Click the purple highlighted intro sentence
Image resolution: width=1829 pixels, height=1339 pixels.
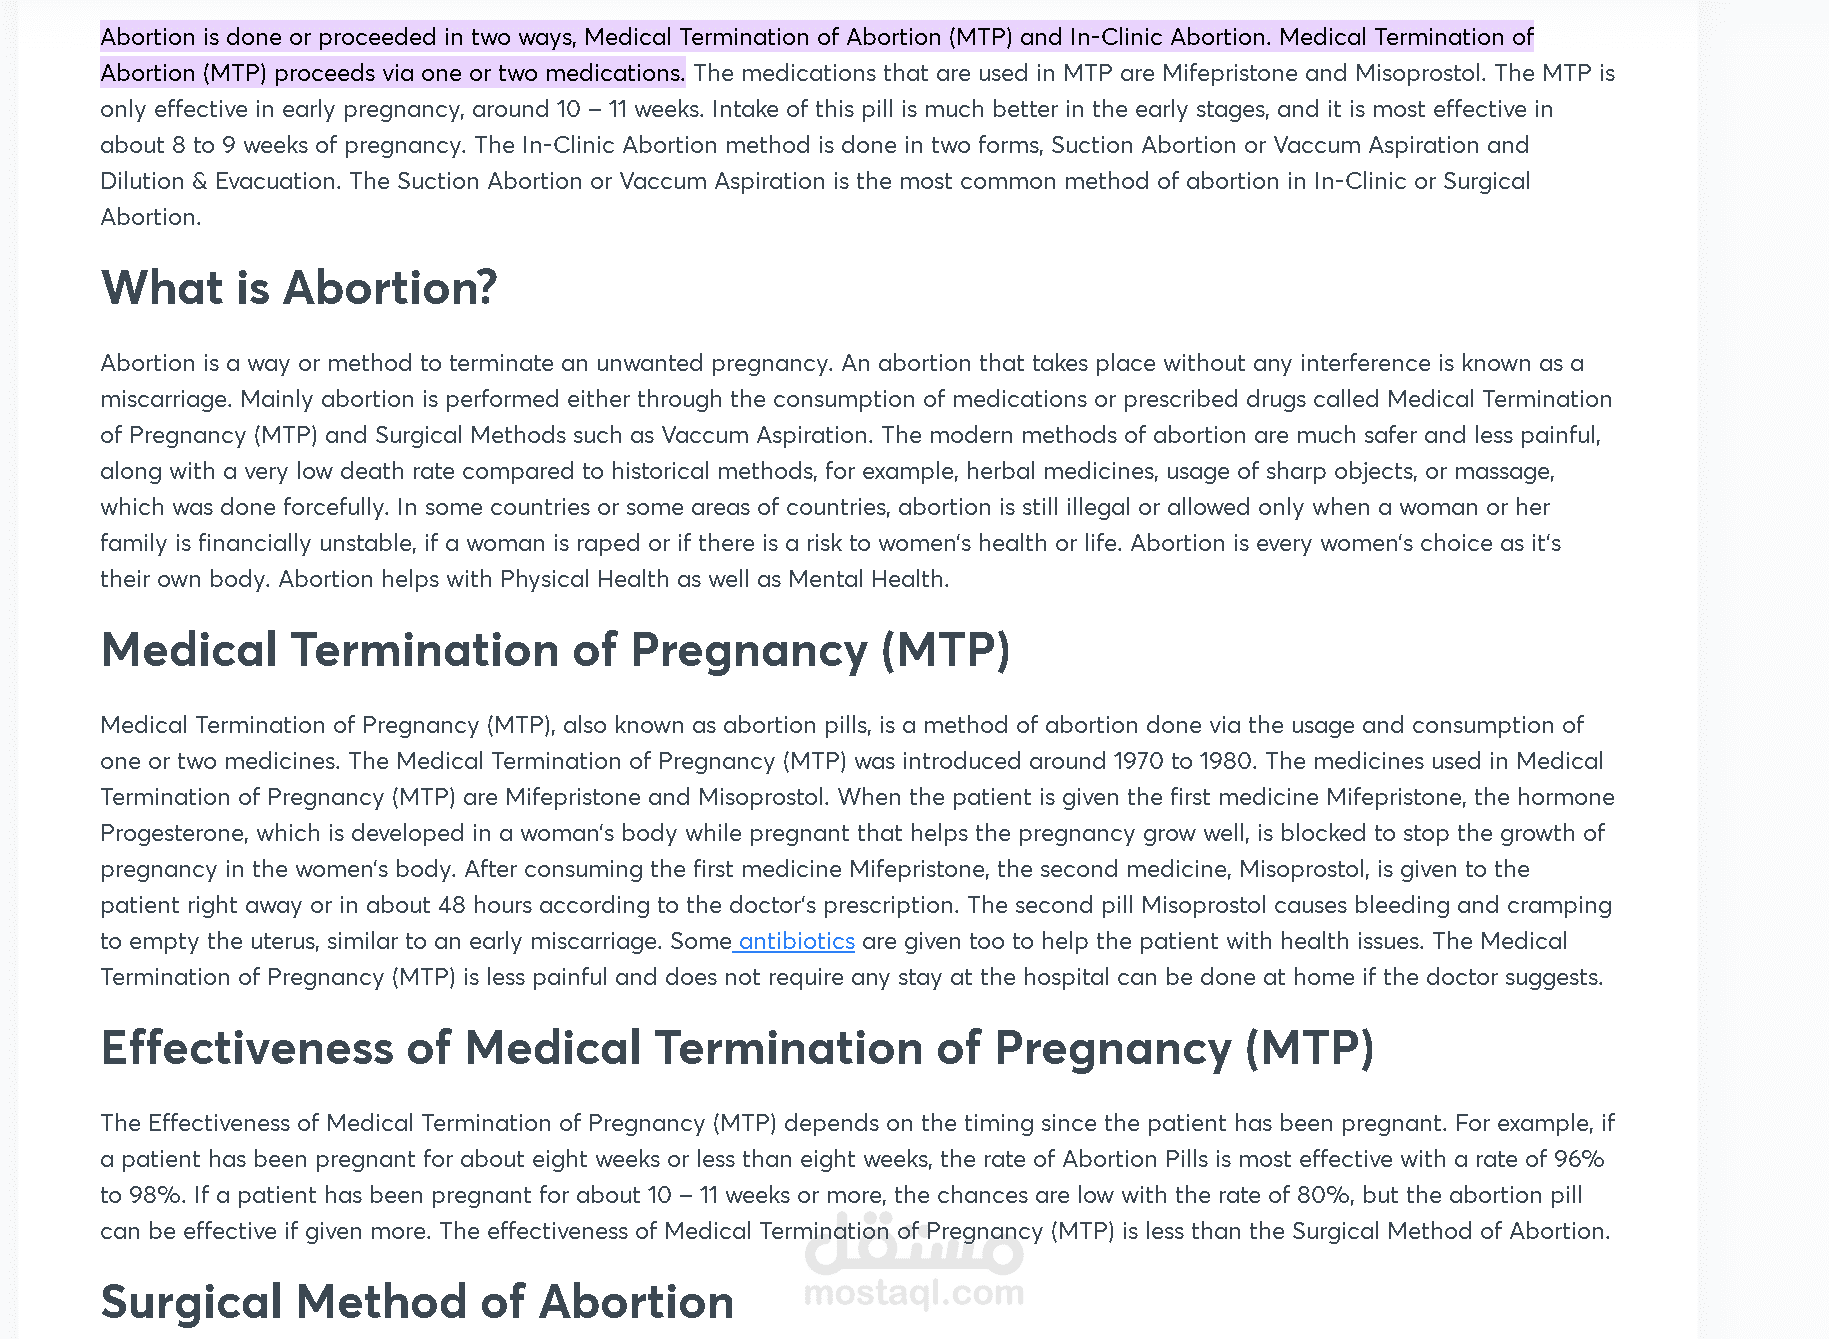point(816,55)
